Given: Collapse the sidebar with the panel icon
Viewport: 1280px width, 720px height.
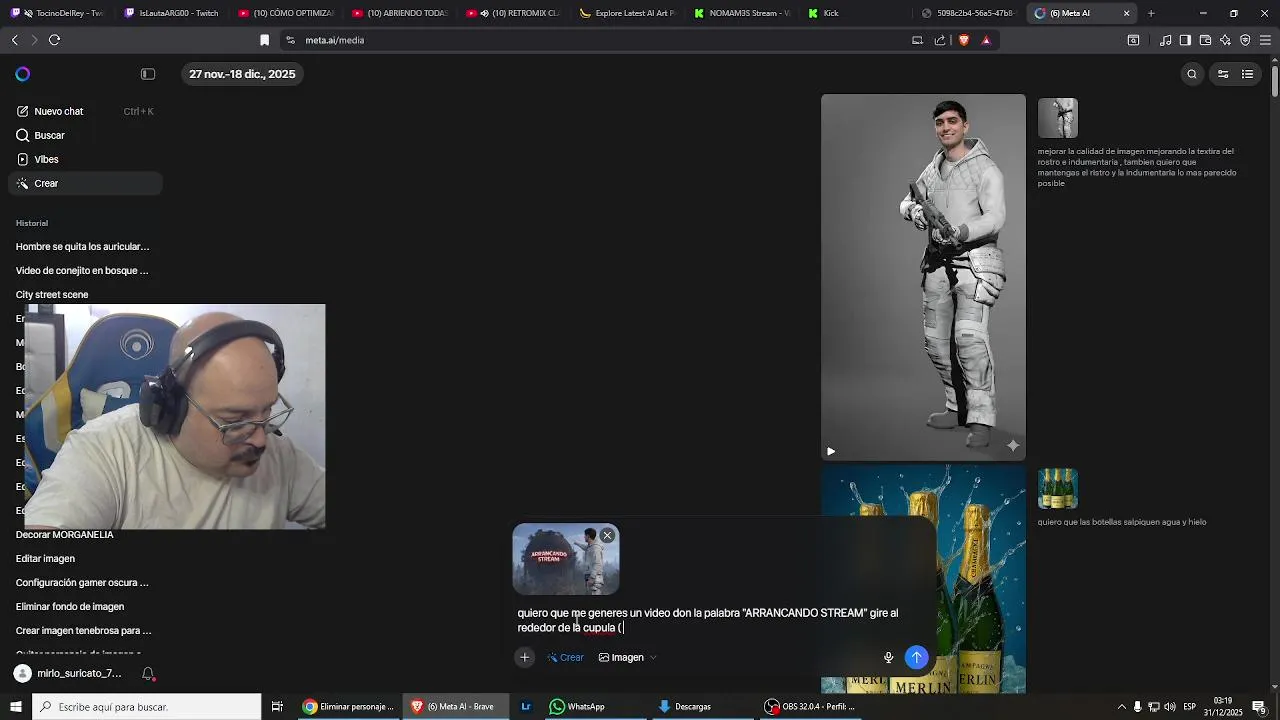Looking at the screenshot, I should 148,74.
